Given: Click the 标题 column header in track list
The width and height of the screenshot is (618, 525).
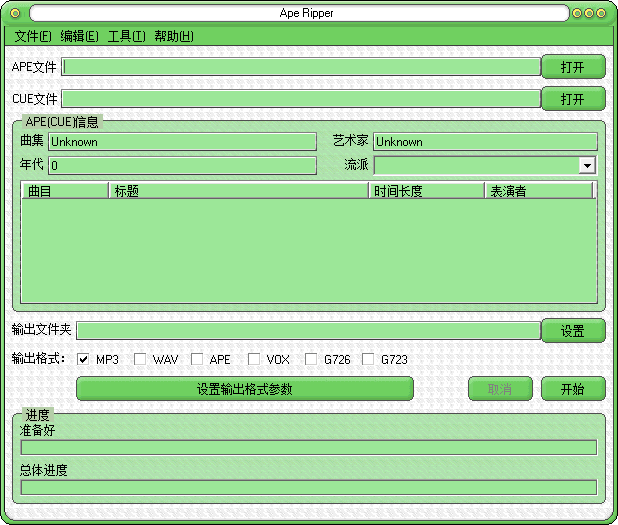Looking at the screenshot, I should point(238,191).
